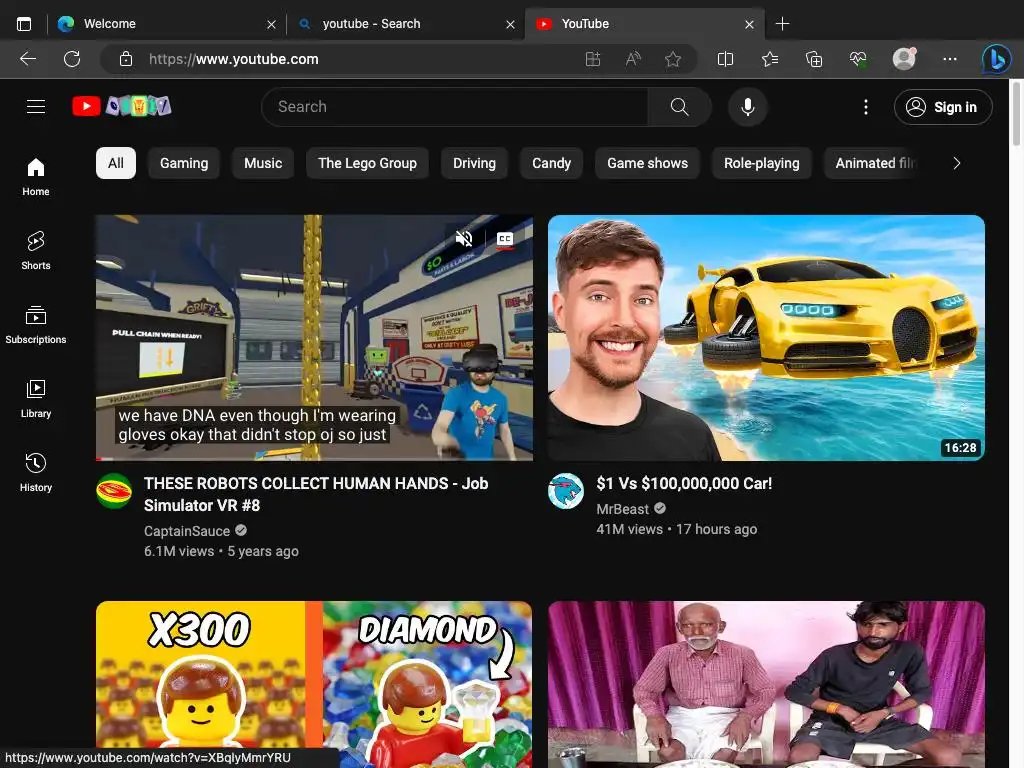Go to Home in sidebar
This screenshot has width=1024, height=768.
click(x=36, y=176)
